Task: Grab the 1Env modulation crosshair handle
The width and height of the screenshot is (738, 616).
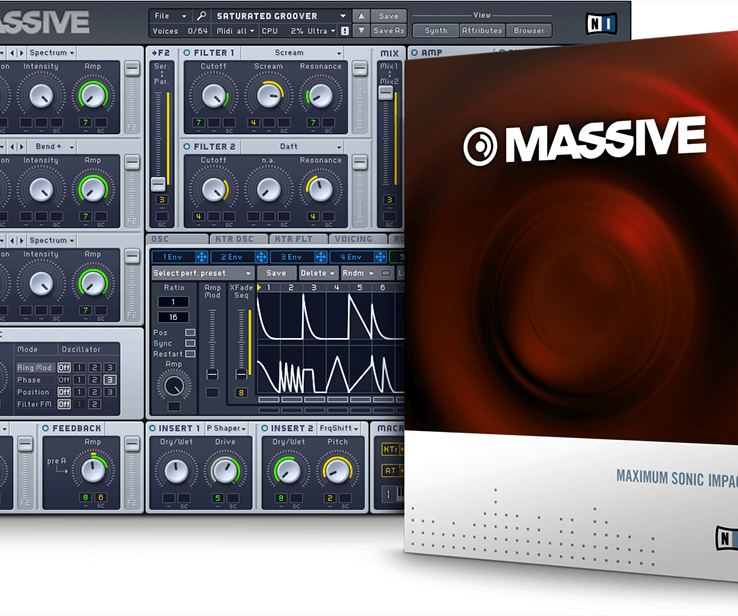Action: click(201, 257)
